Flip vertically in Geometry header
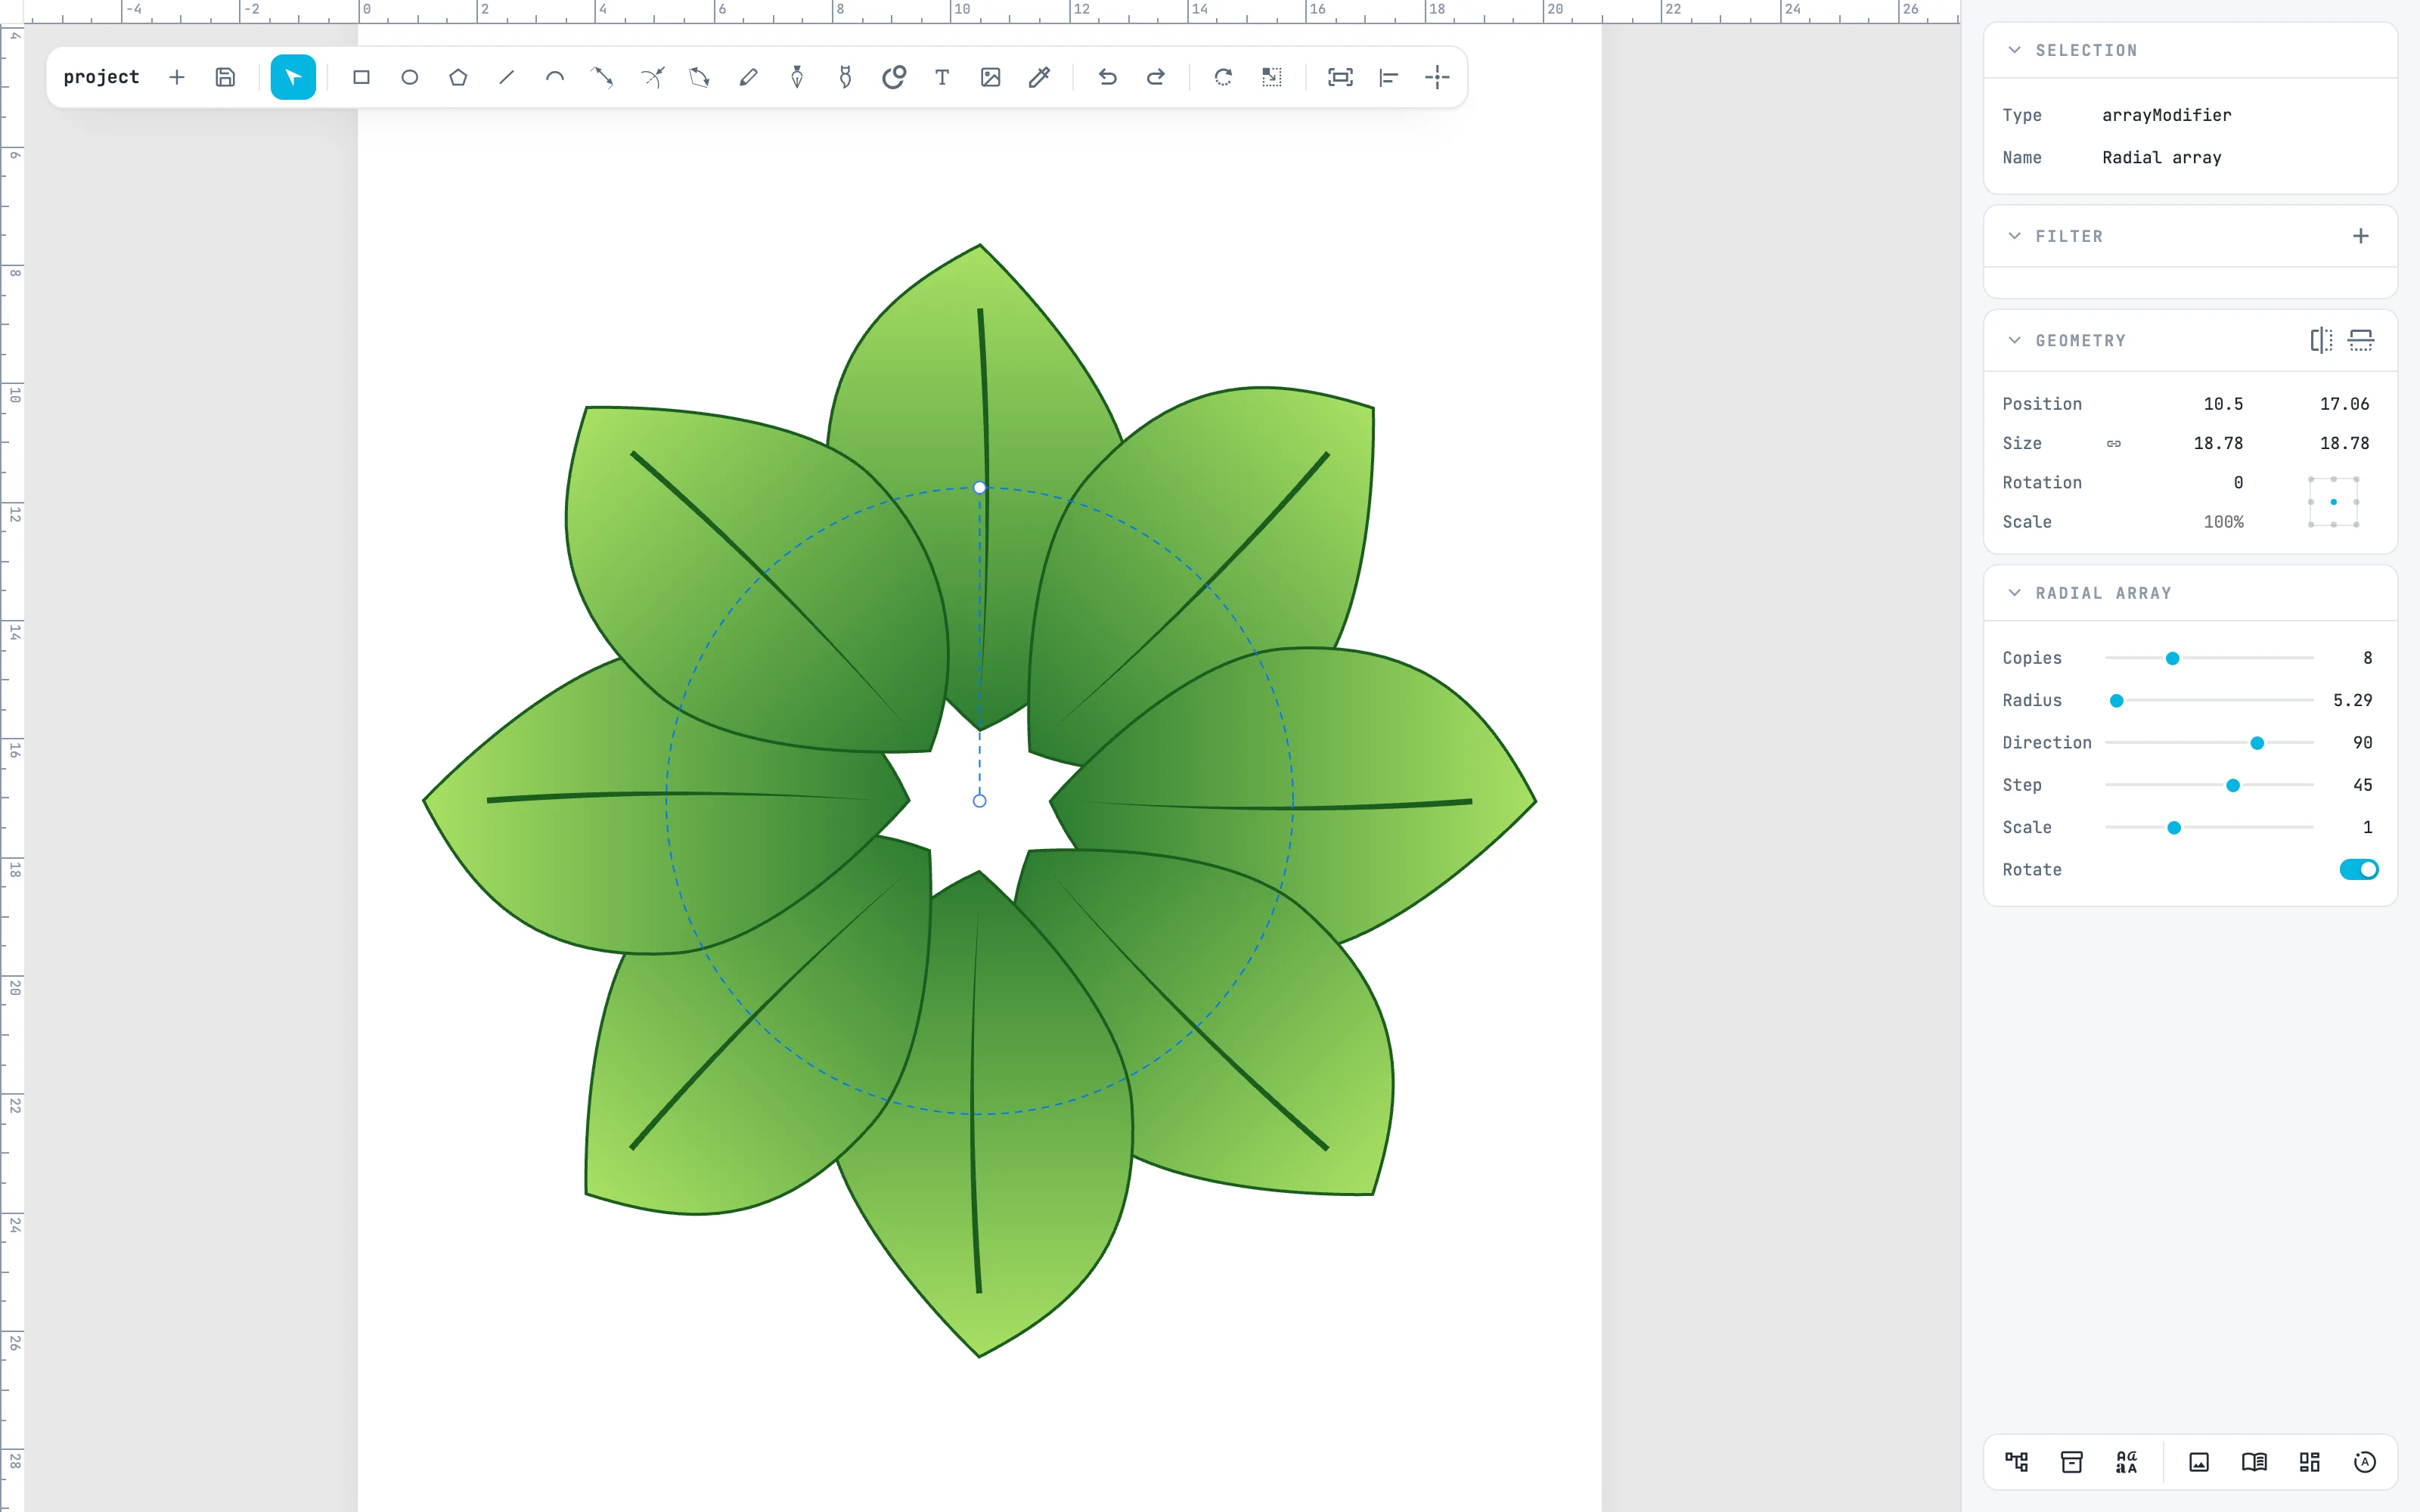This screenshot has width=2420, height=1512. pyautogui.click(x=2361, y=340)
